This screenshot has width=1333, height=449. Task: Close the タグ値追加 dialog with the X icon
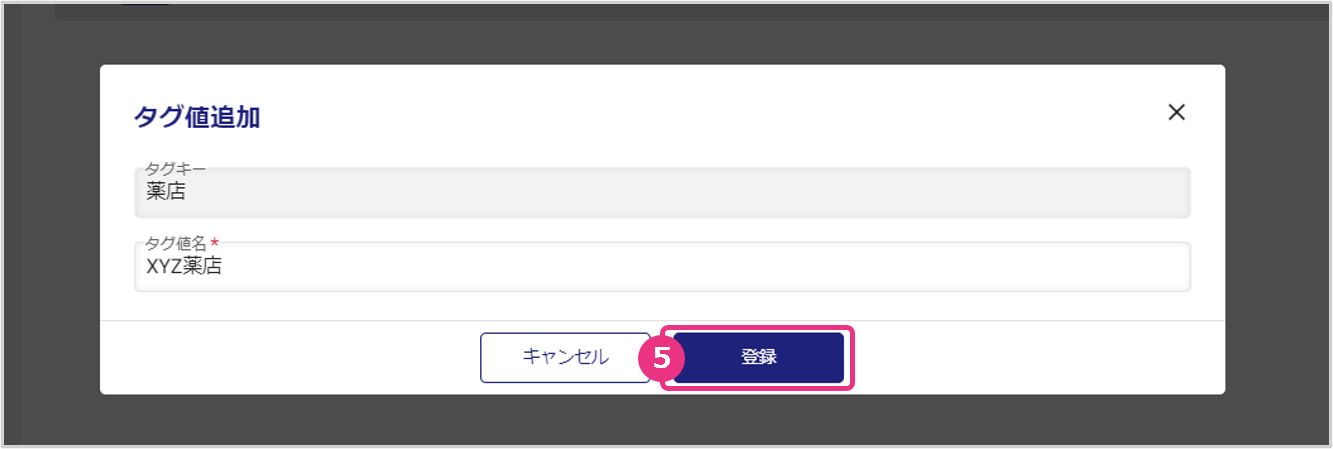pos(1176,112)
